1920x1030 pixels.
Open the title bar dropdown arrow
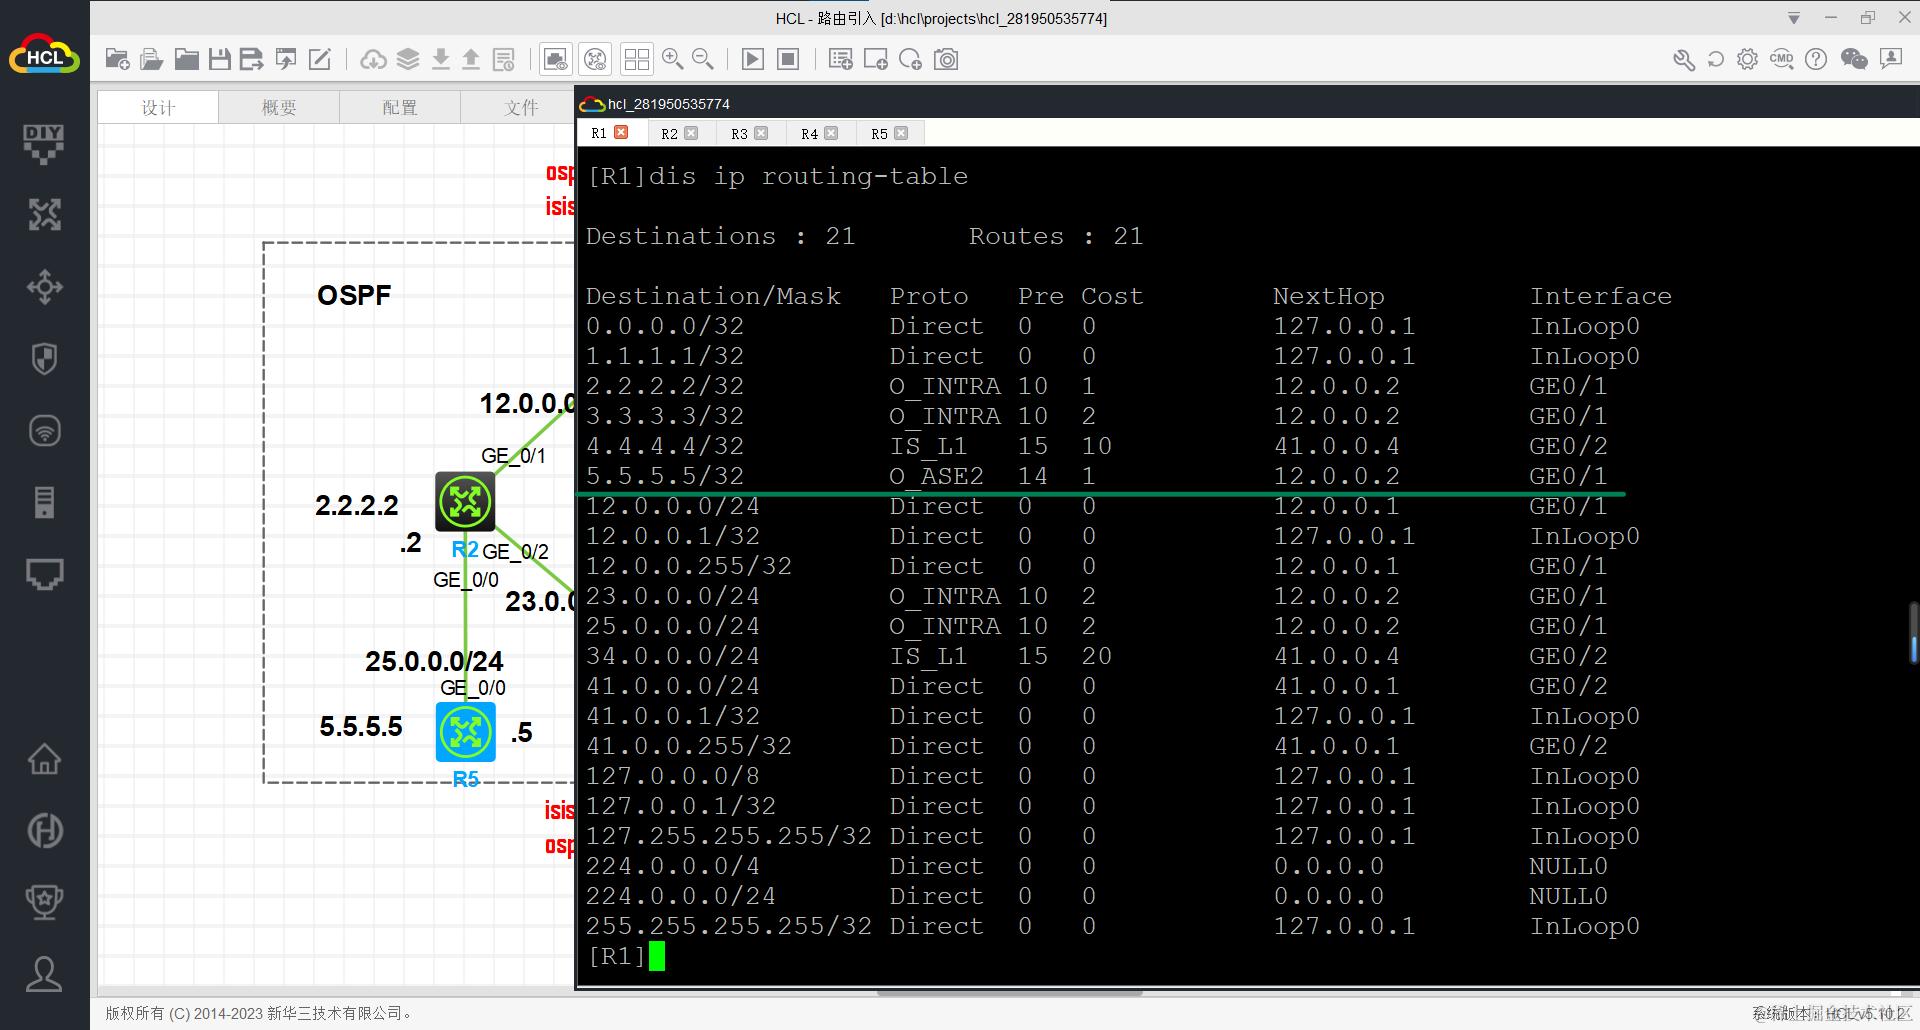coord(1794,18)
